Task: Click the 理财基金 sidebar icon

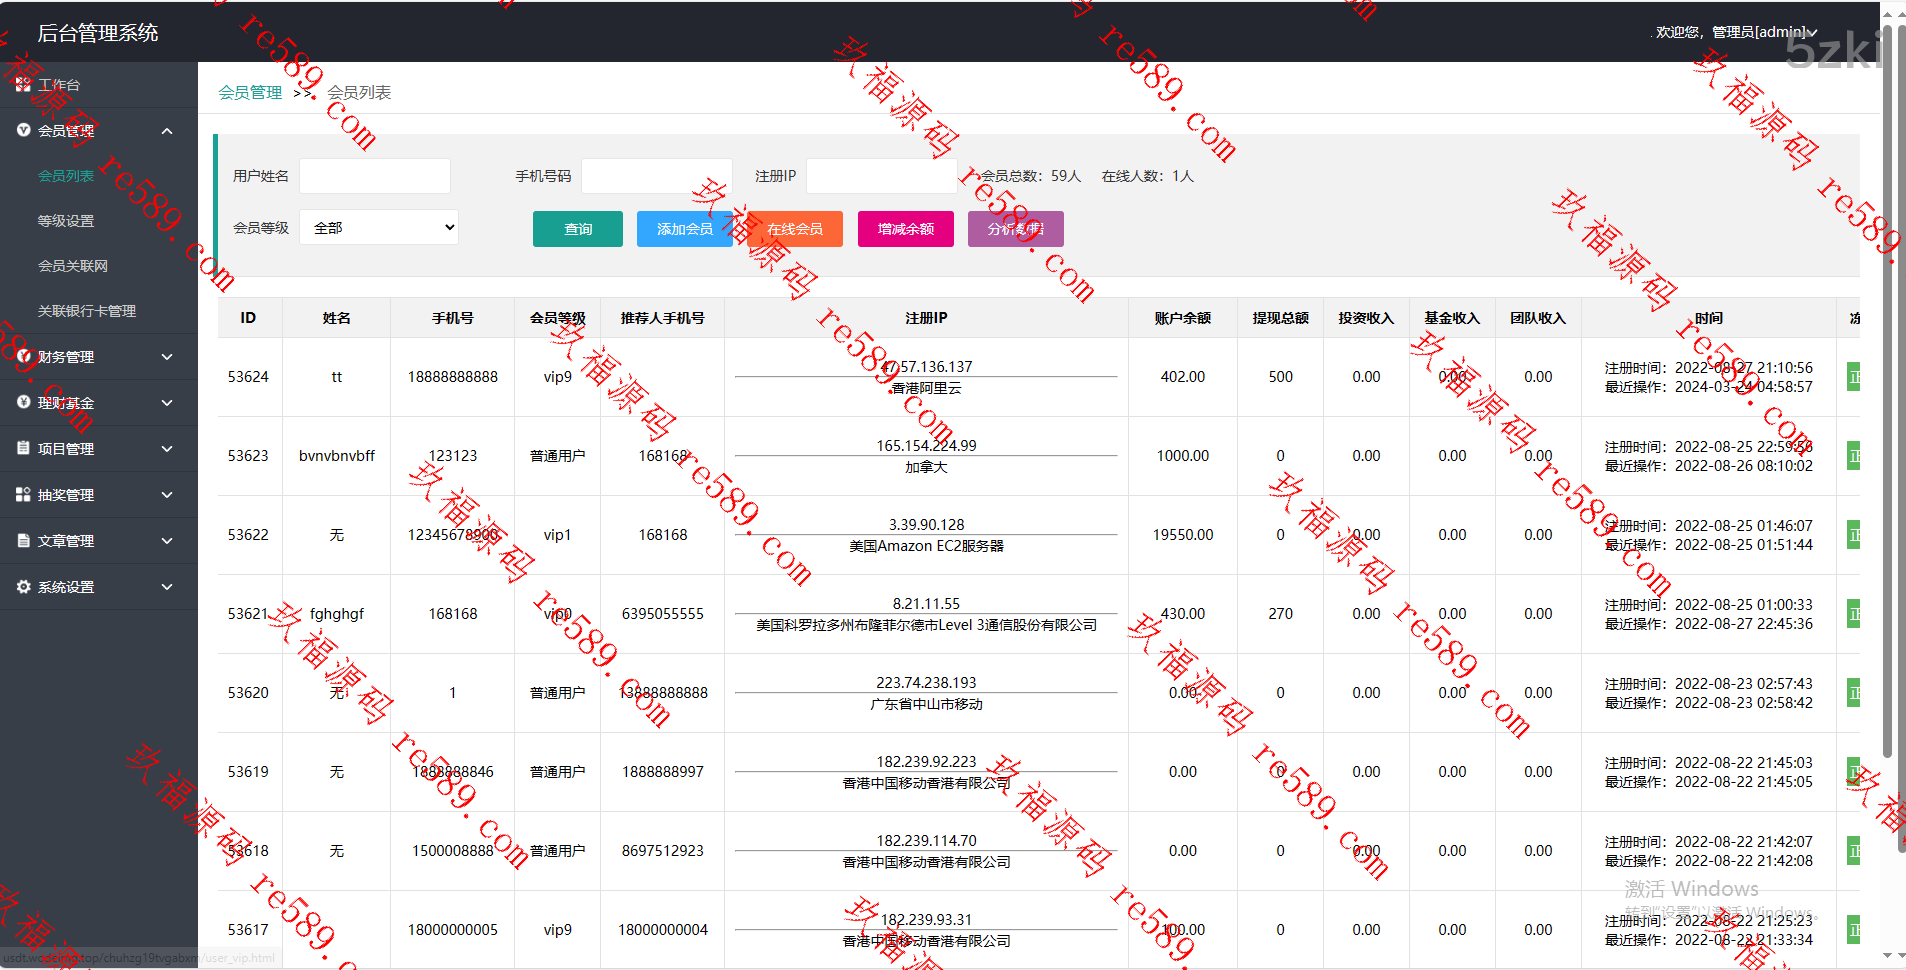Action: point(23,403)
